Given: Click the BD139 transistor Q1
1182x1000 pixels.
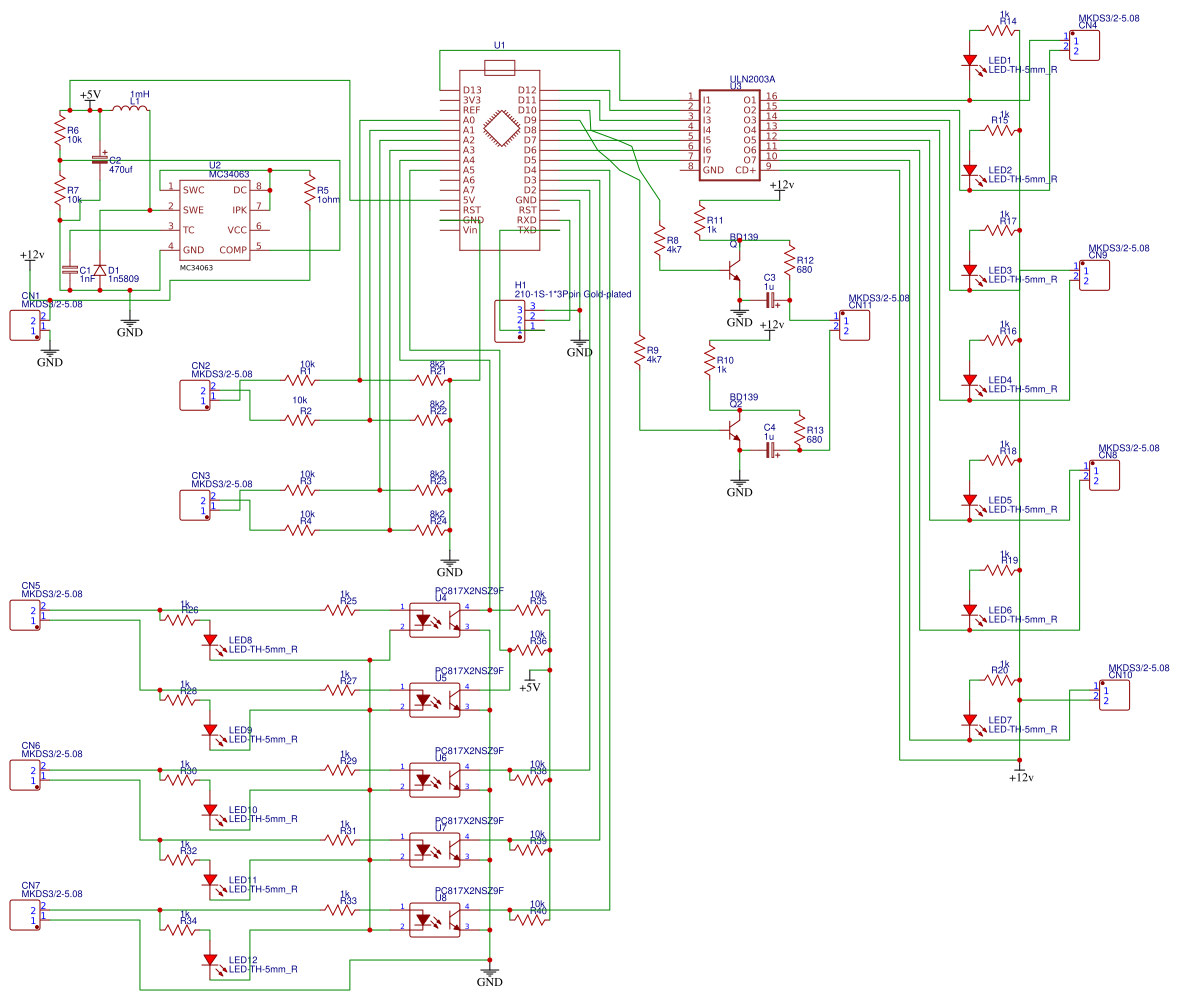Looking at the screenshot, I should click(x=734, y=270).
